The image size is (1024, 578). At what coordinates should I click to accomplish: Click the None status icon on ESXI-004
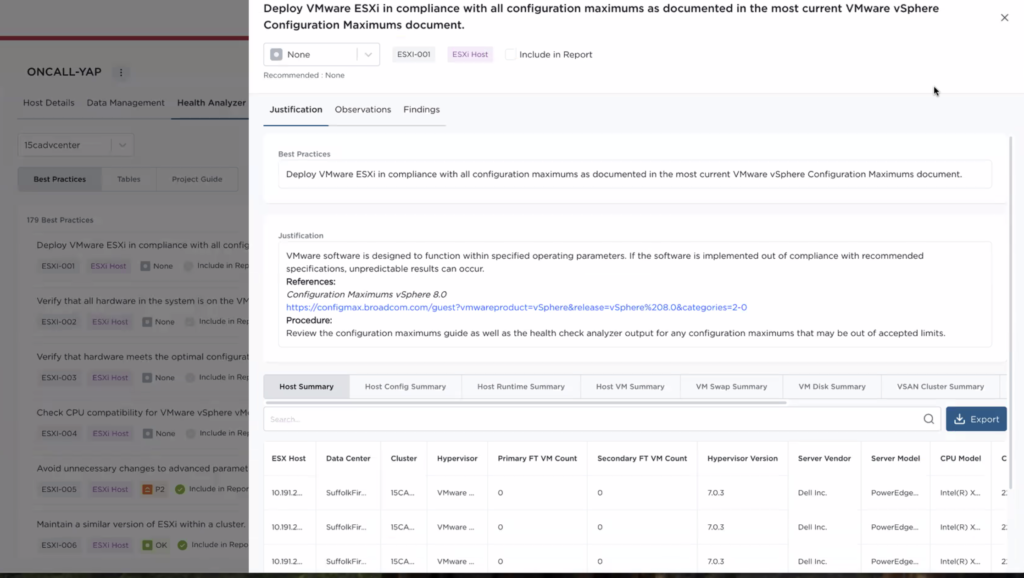tap(146, 434)
